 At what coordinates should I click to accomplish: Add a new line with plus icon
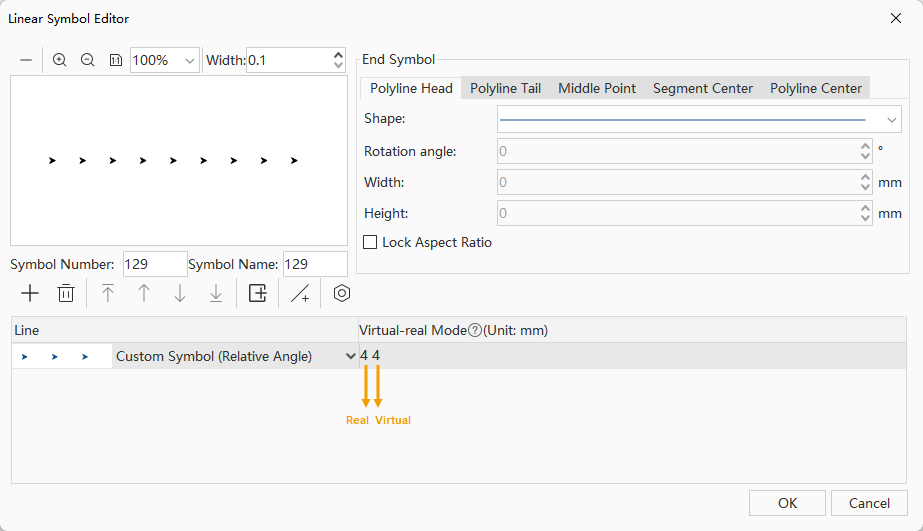(x=30, y=293)
